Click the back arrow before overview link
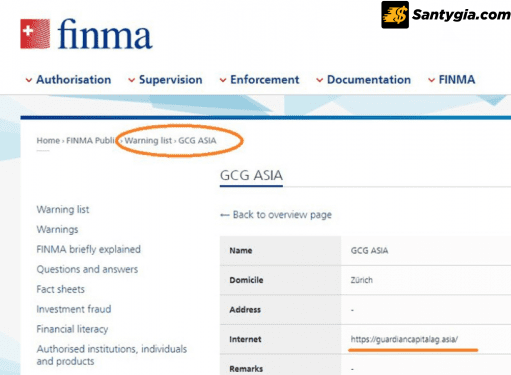The image size is (511, 375). tap(225, 215)
